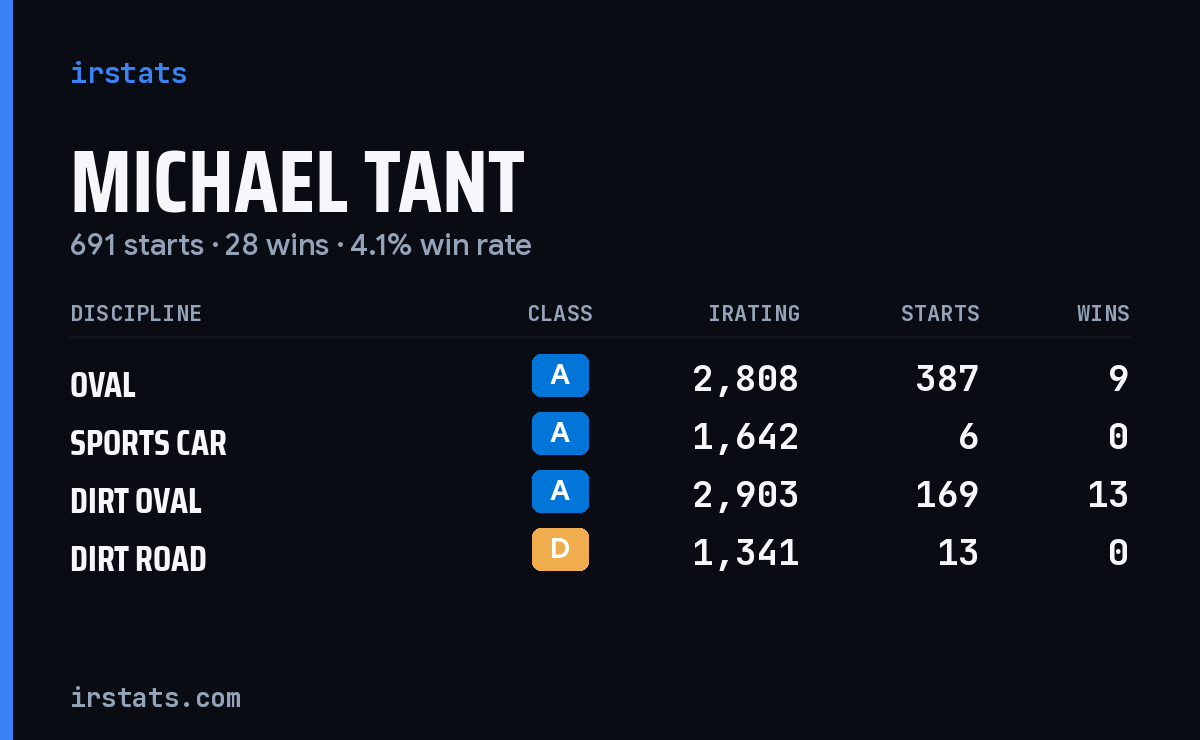Click the Dirt Oval iRating value 2,903
The image size is (1200, 740).
click(x=746, y=495)
